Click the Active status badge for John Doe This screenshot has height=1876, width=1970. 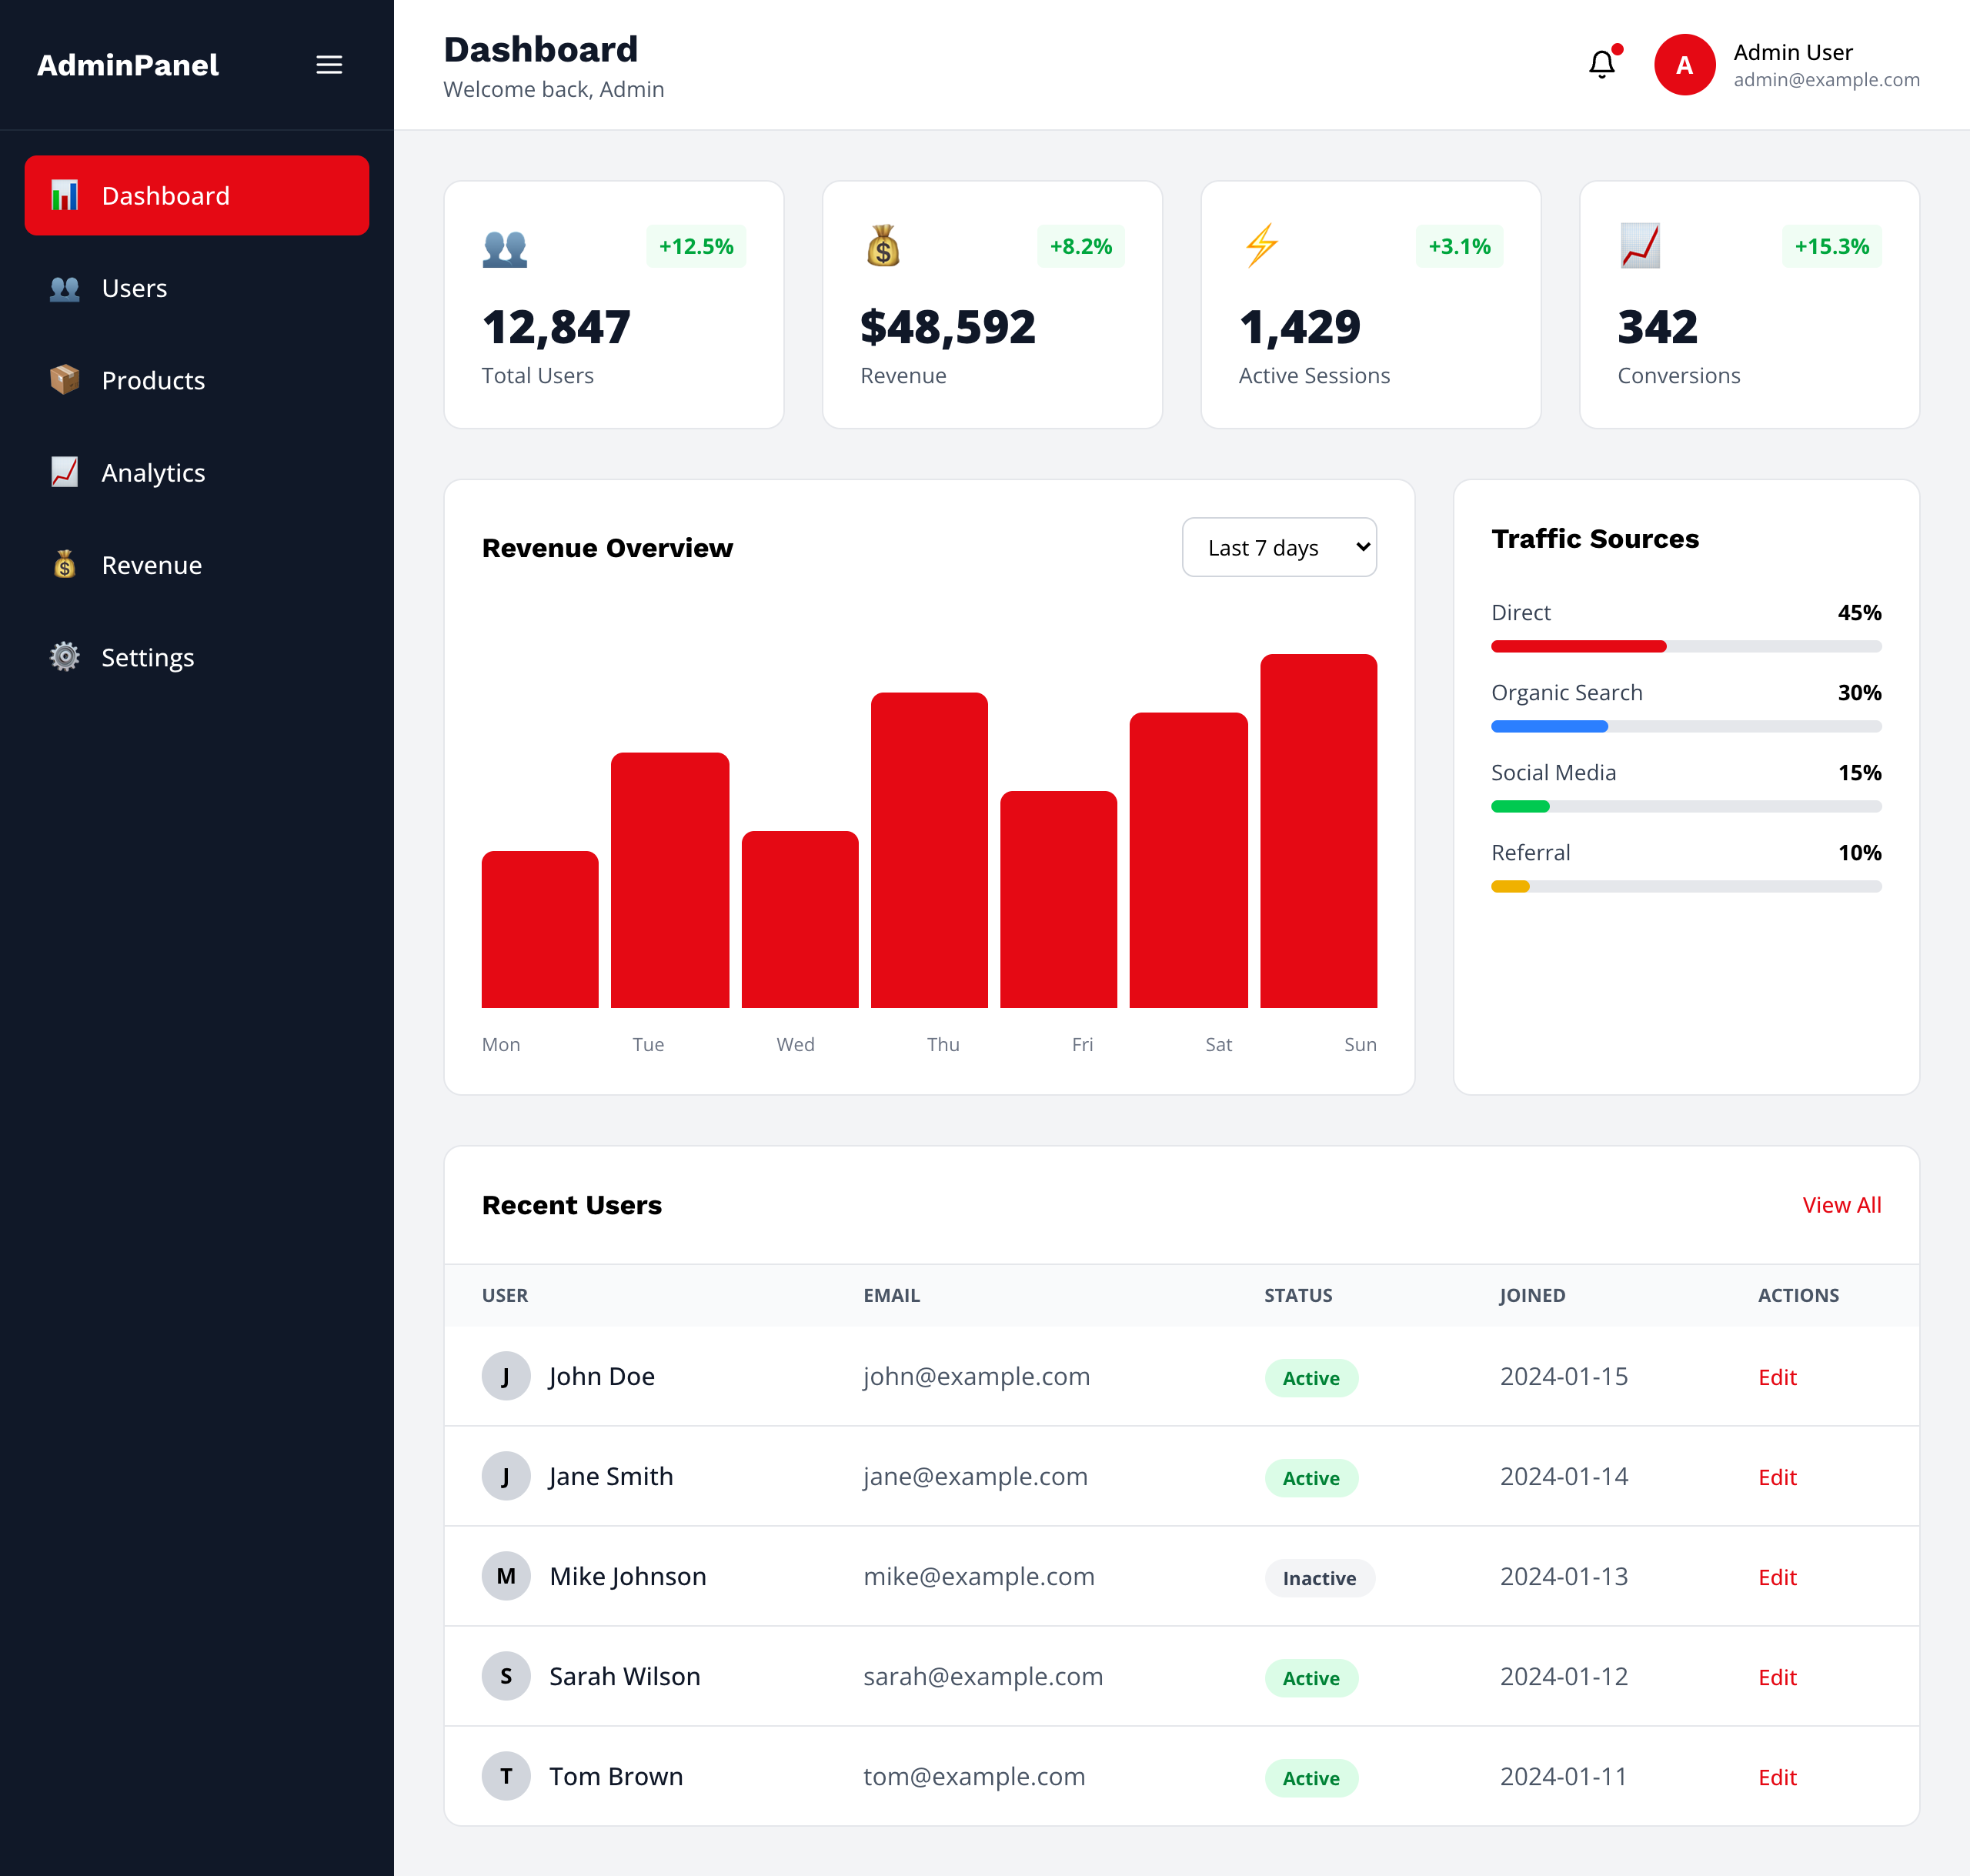1311,1378
